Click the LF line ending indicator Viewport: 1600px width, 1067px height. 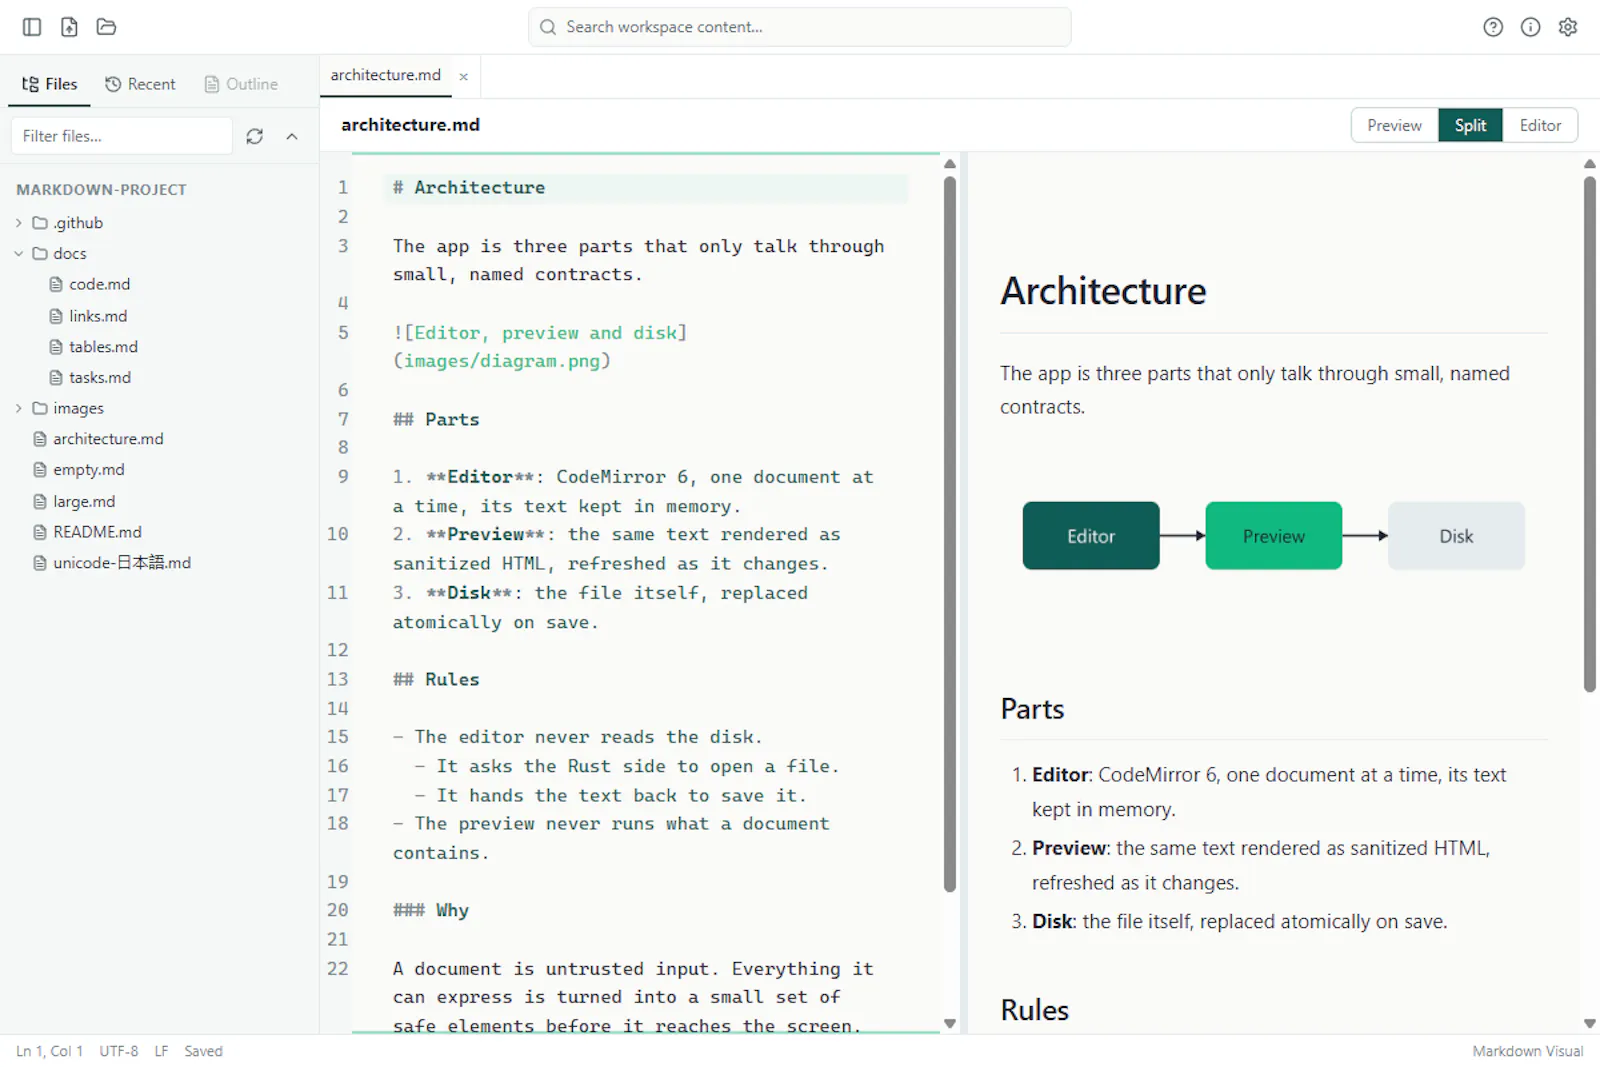click(x=161, y=1051)
